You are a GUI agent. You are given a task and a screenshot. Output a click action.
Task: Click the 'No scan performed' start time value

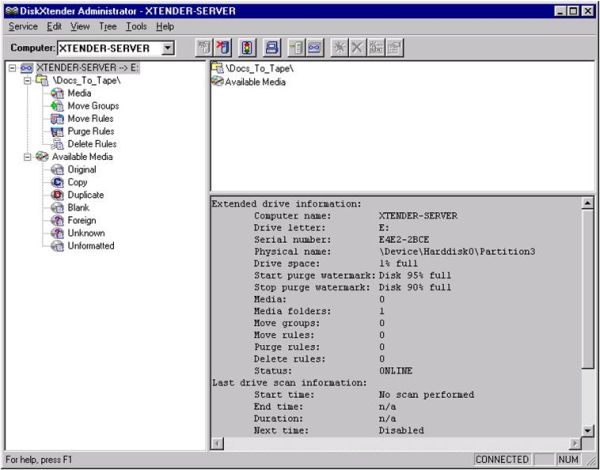(x=426, y=395)
